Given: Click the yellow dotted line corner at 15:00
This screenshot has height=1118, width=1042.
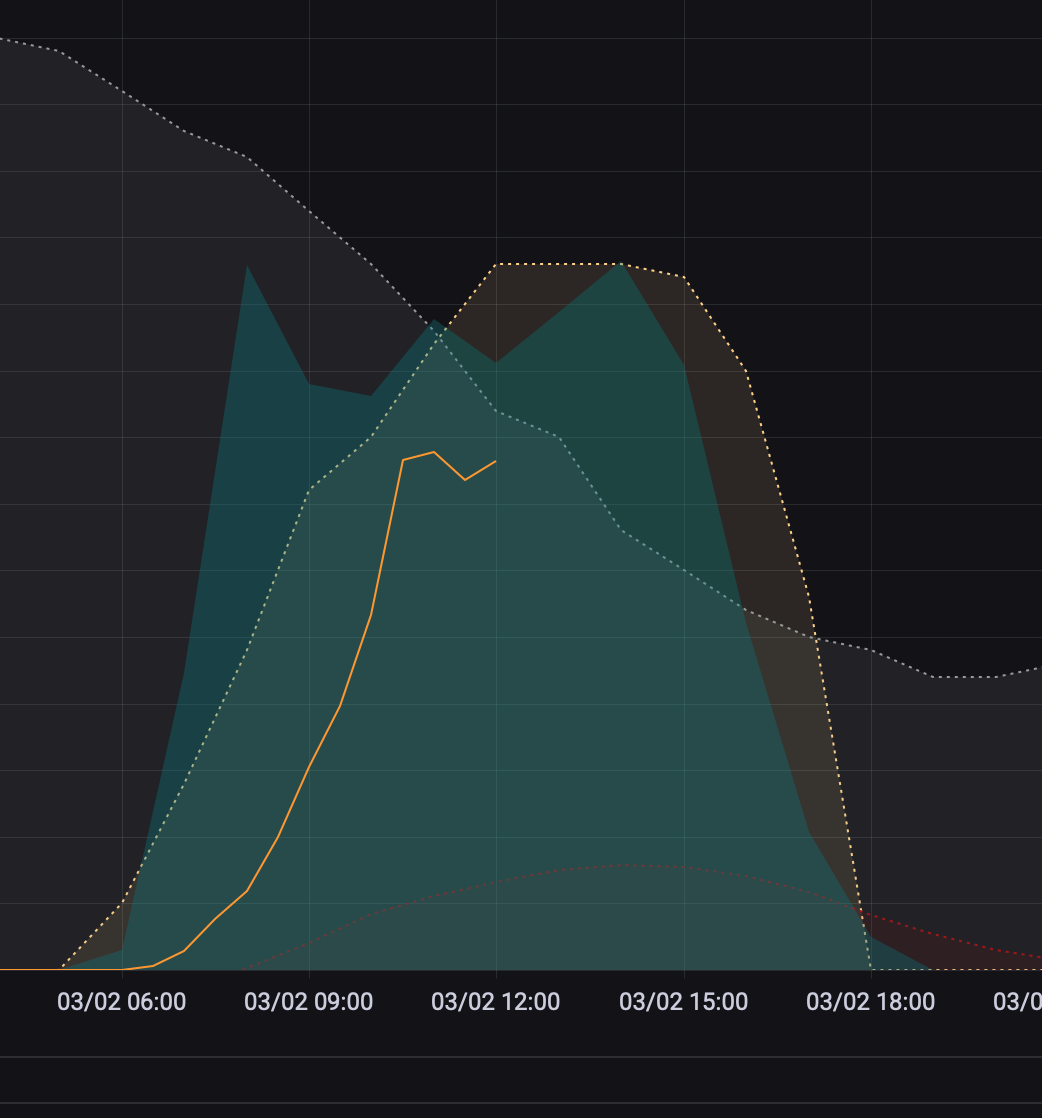Looking at the screenshot, I should pyautogui.click(x=683, y=277).
